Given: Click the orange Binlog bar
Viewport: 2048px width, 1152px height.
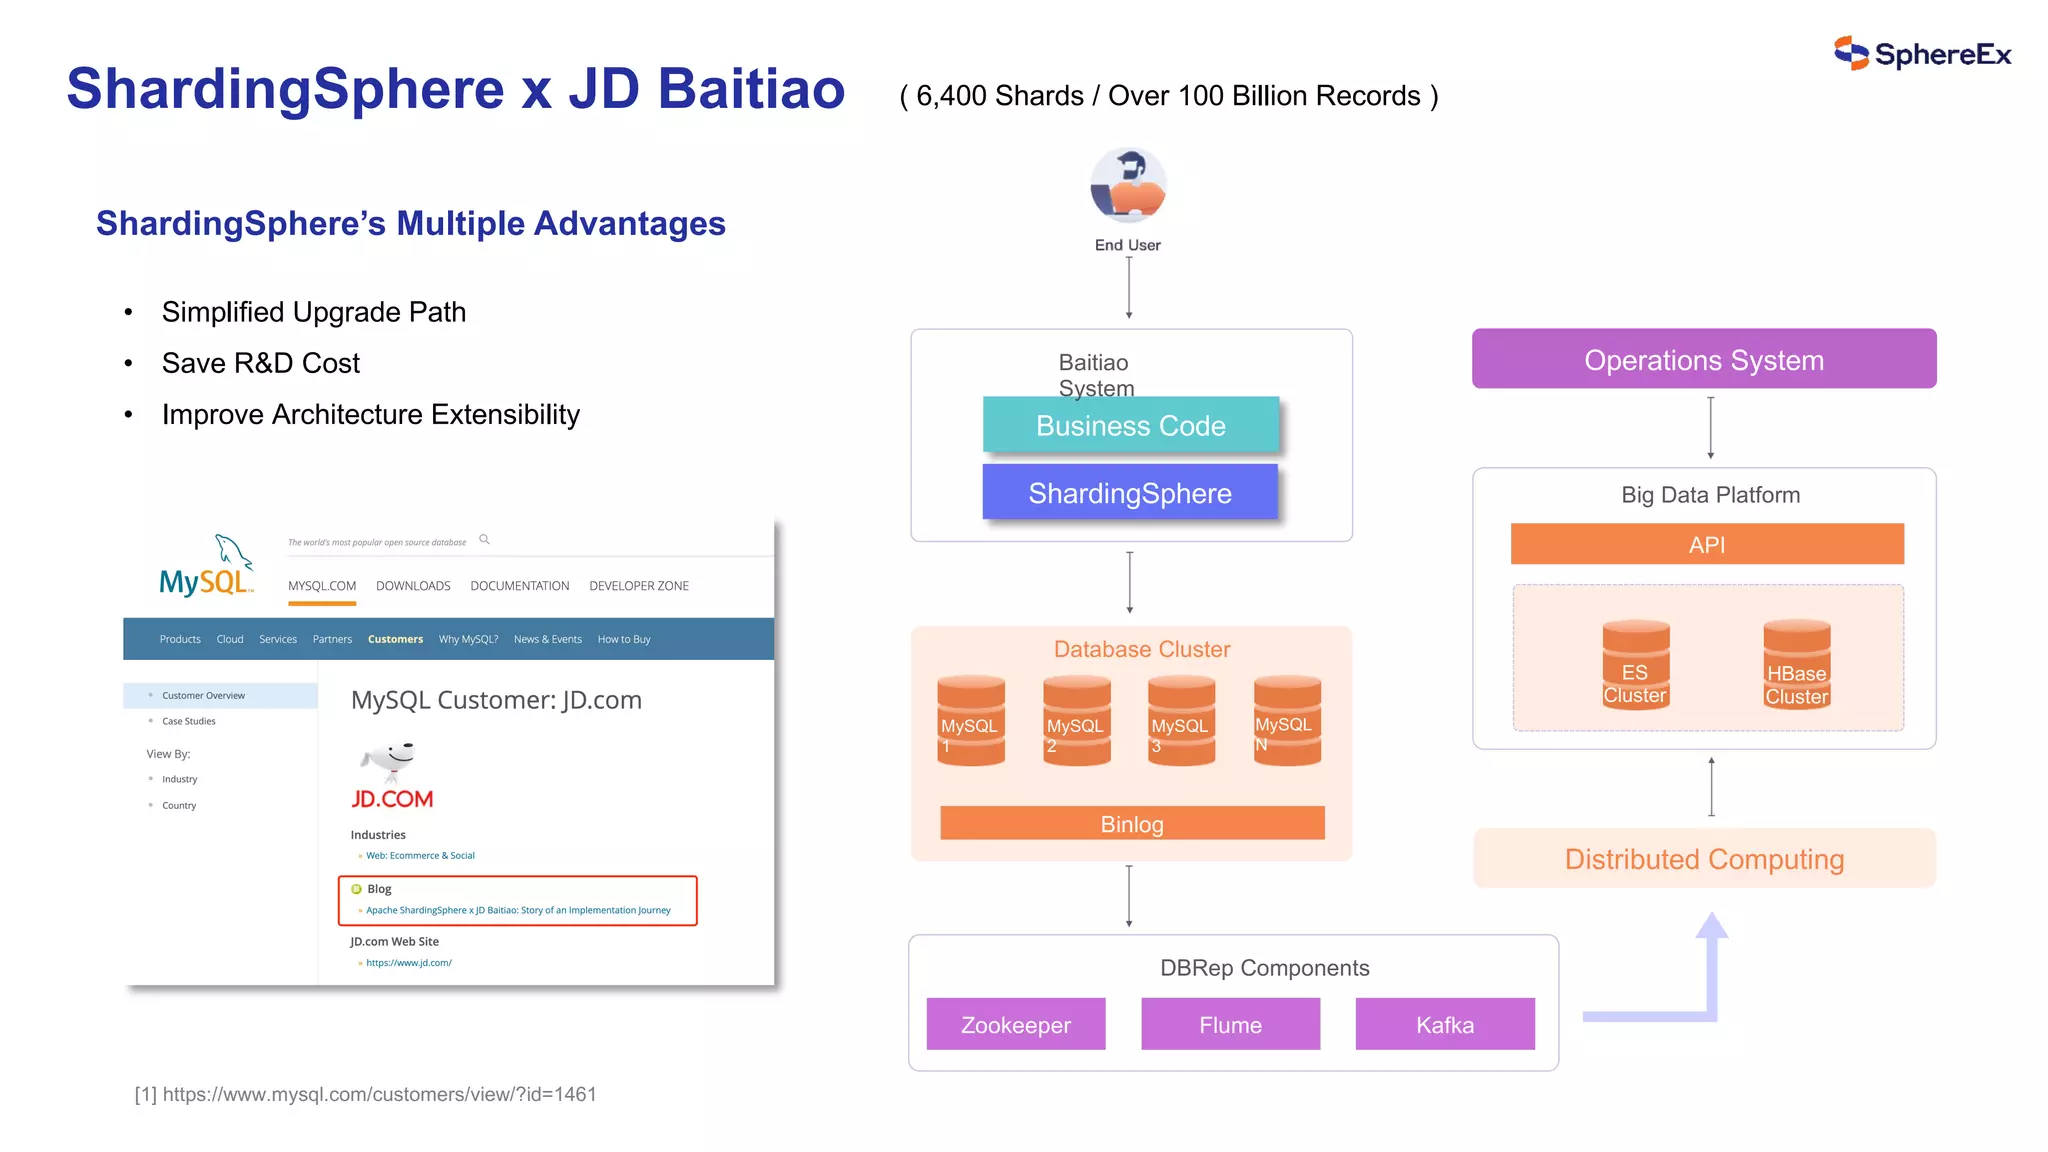Looking at the screenshot, I should (1132, 824).
